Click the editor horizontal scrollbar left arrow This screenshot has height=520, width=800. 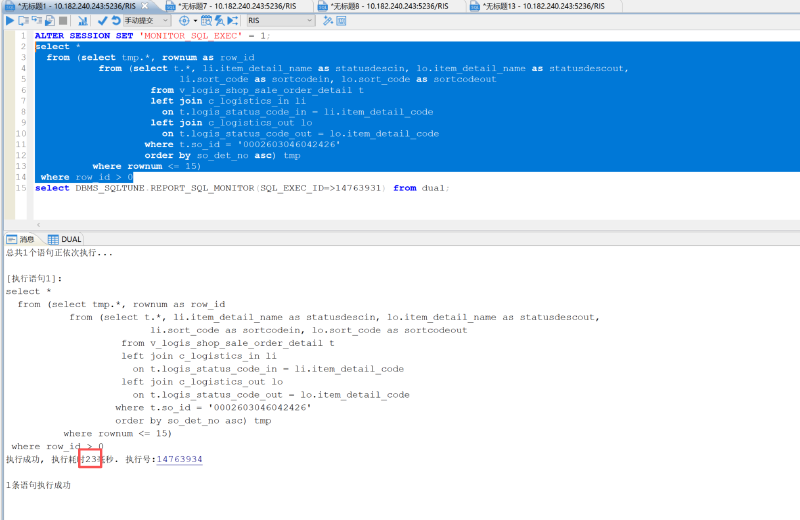38,225
